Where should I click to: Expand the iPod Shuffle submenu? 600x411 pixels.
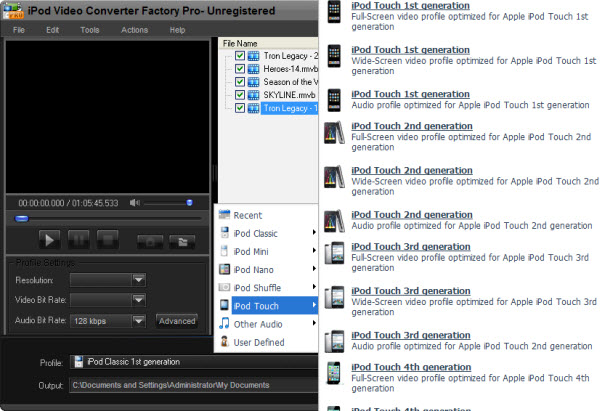coord(266,287)
